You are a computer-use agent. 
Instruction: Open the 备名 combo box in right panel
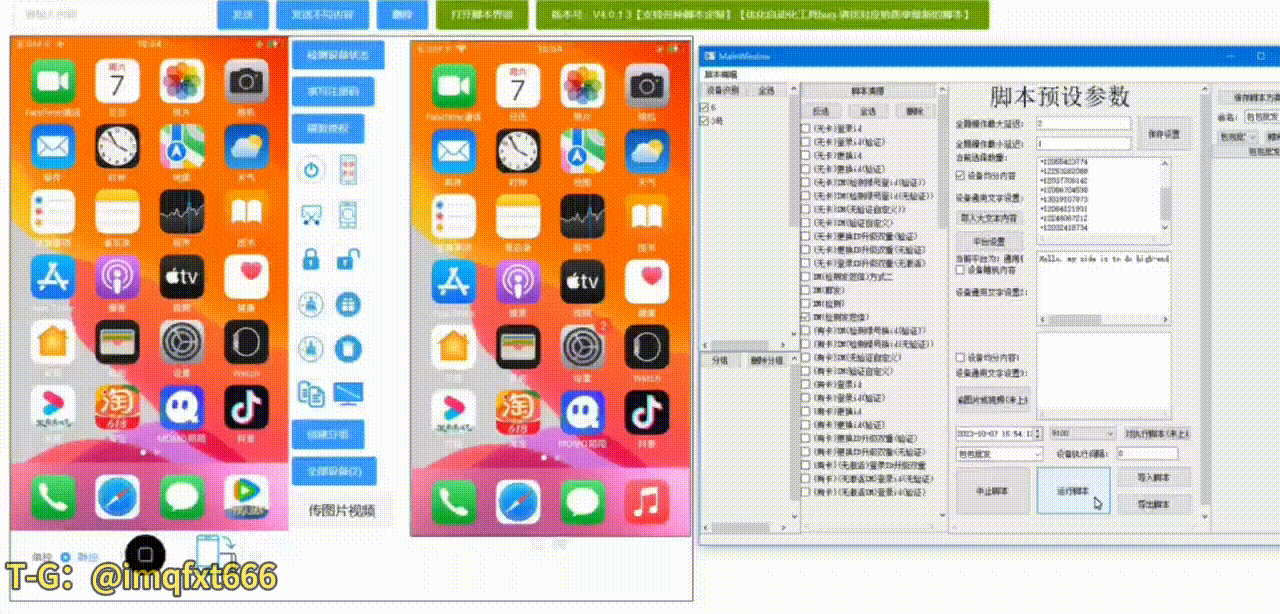(1262, 117)
